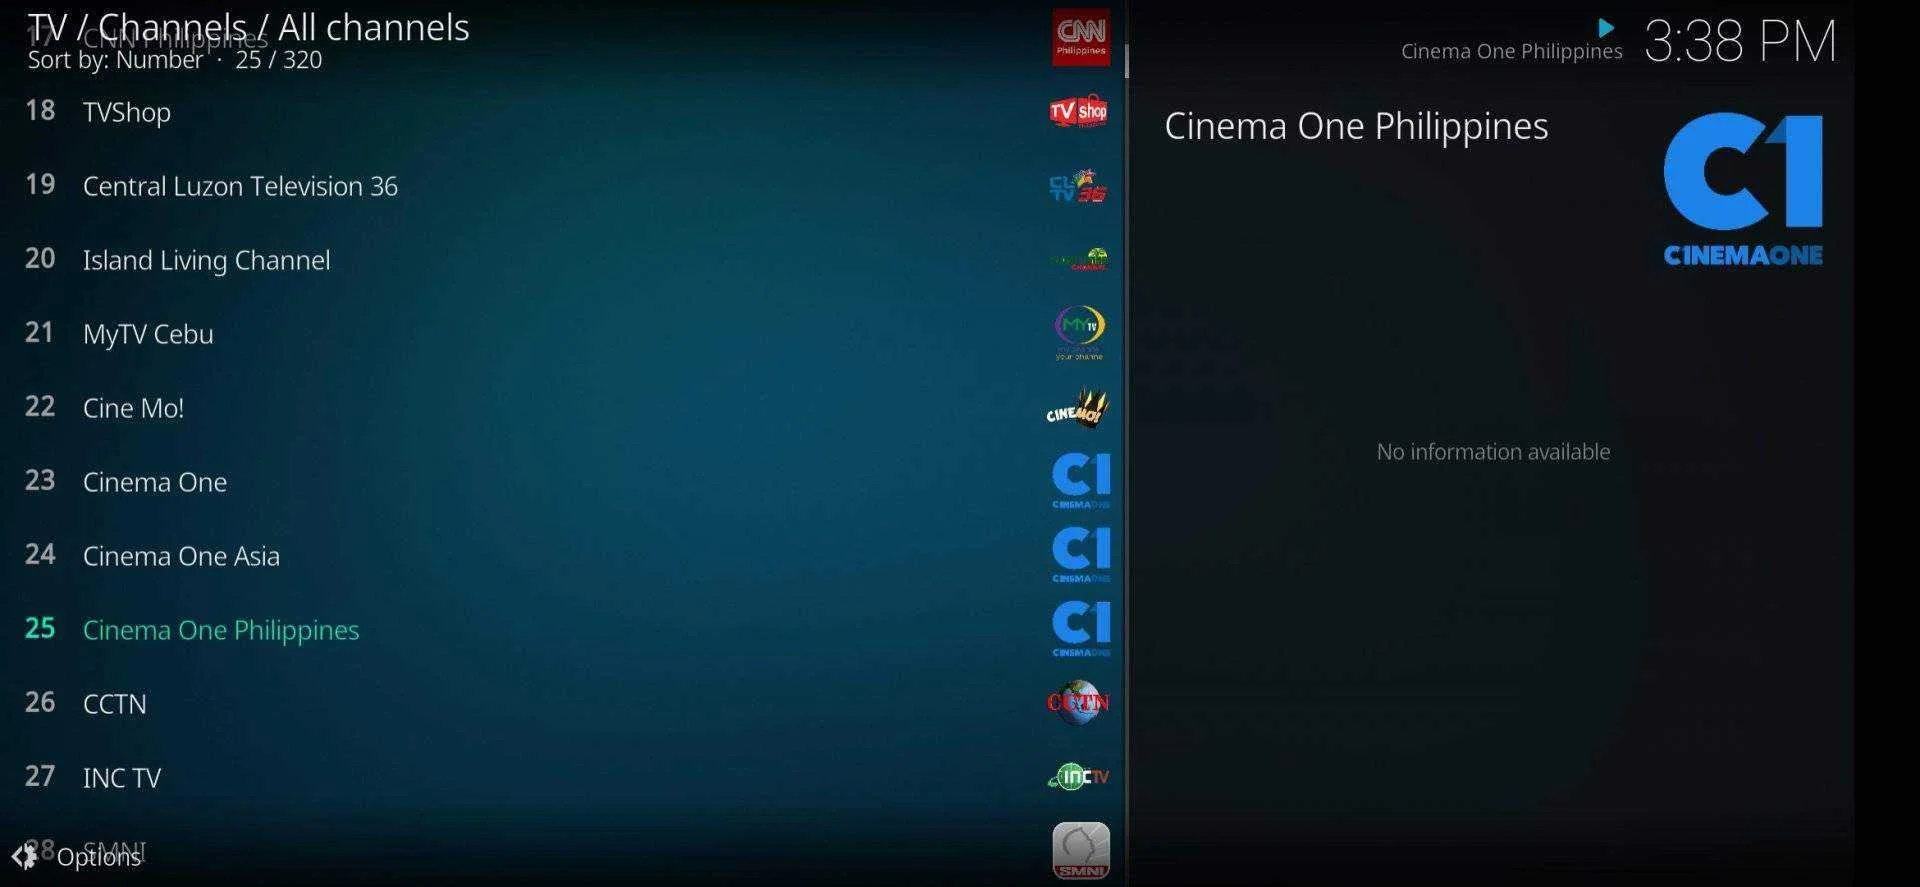Select Island Living Channel
The image size is (1920, 887).
pyautogui.click(x=560, y=259)
